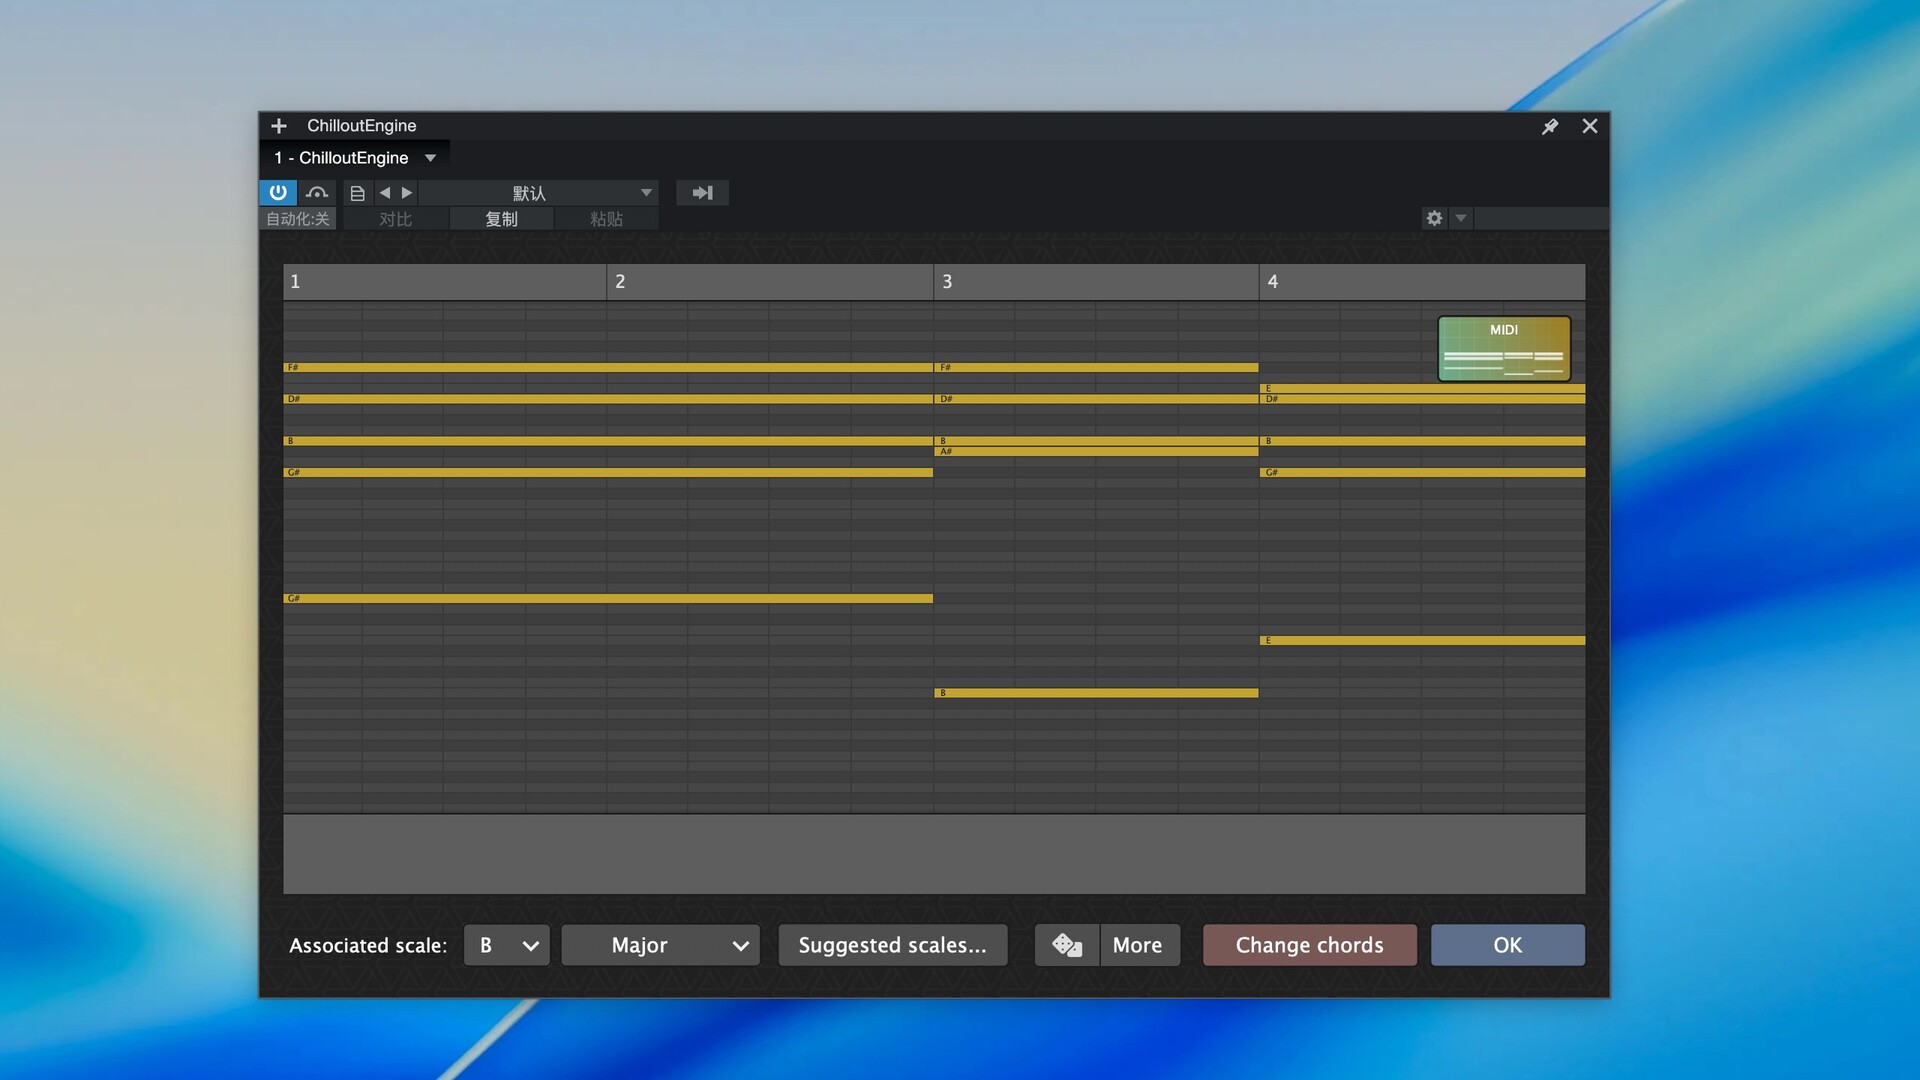The height and width of the screenshot is (1080, 1920).
Task: Select bar 1 in the timeline ruler
Action: (445, 282)
